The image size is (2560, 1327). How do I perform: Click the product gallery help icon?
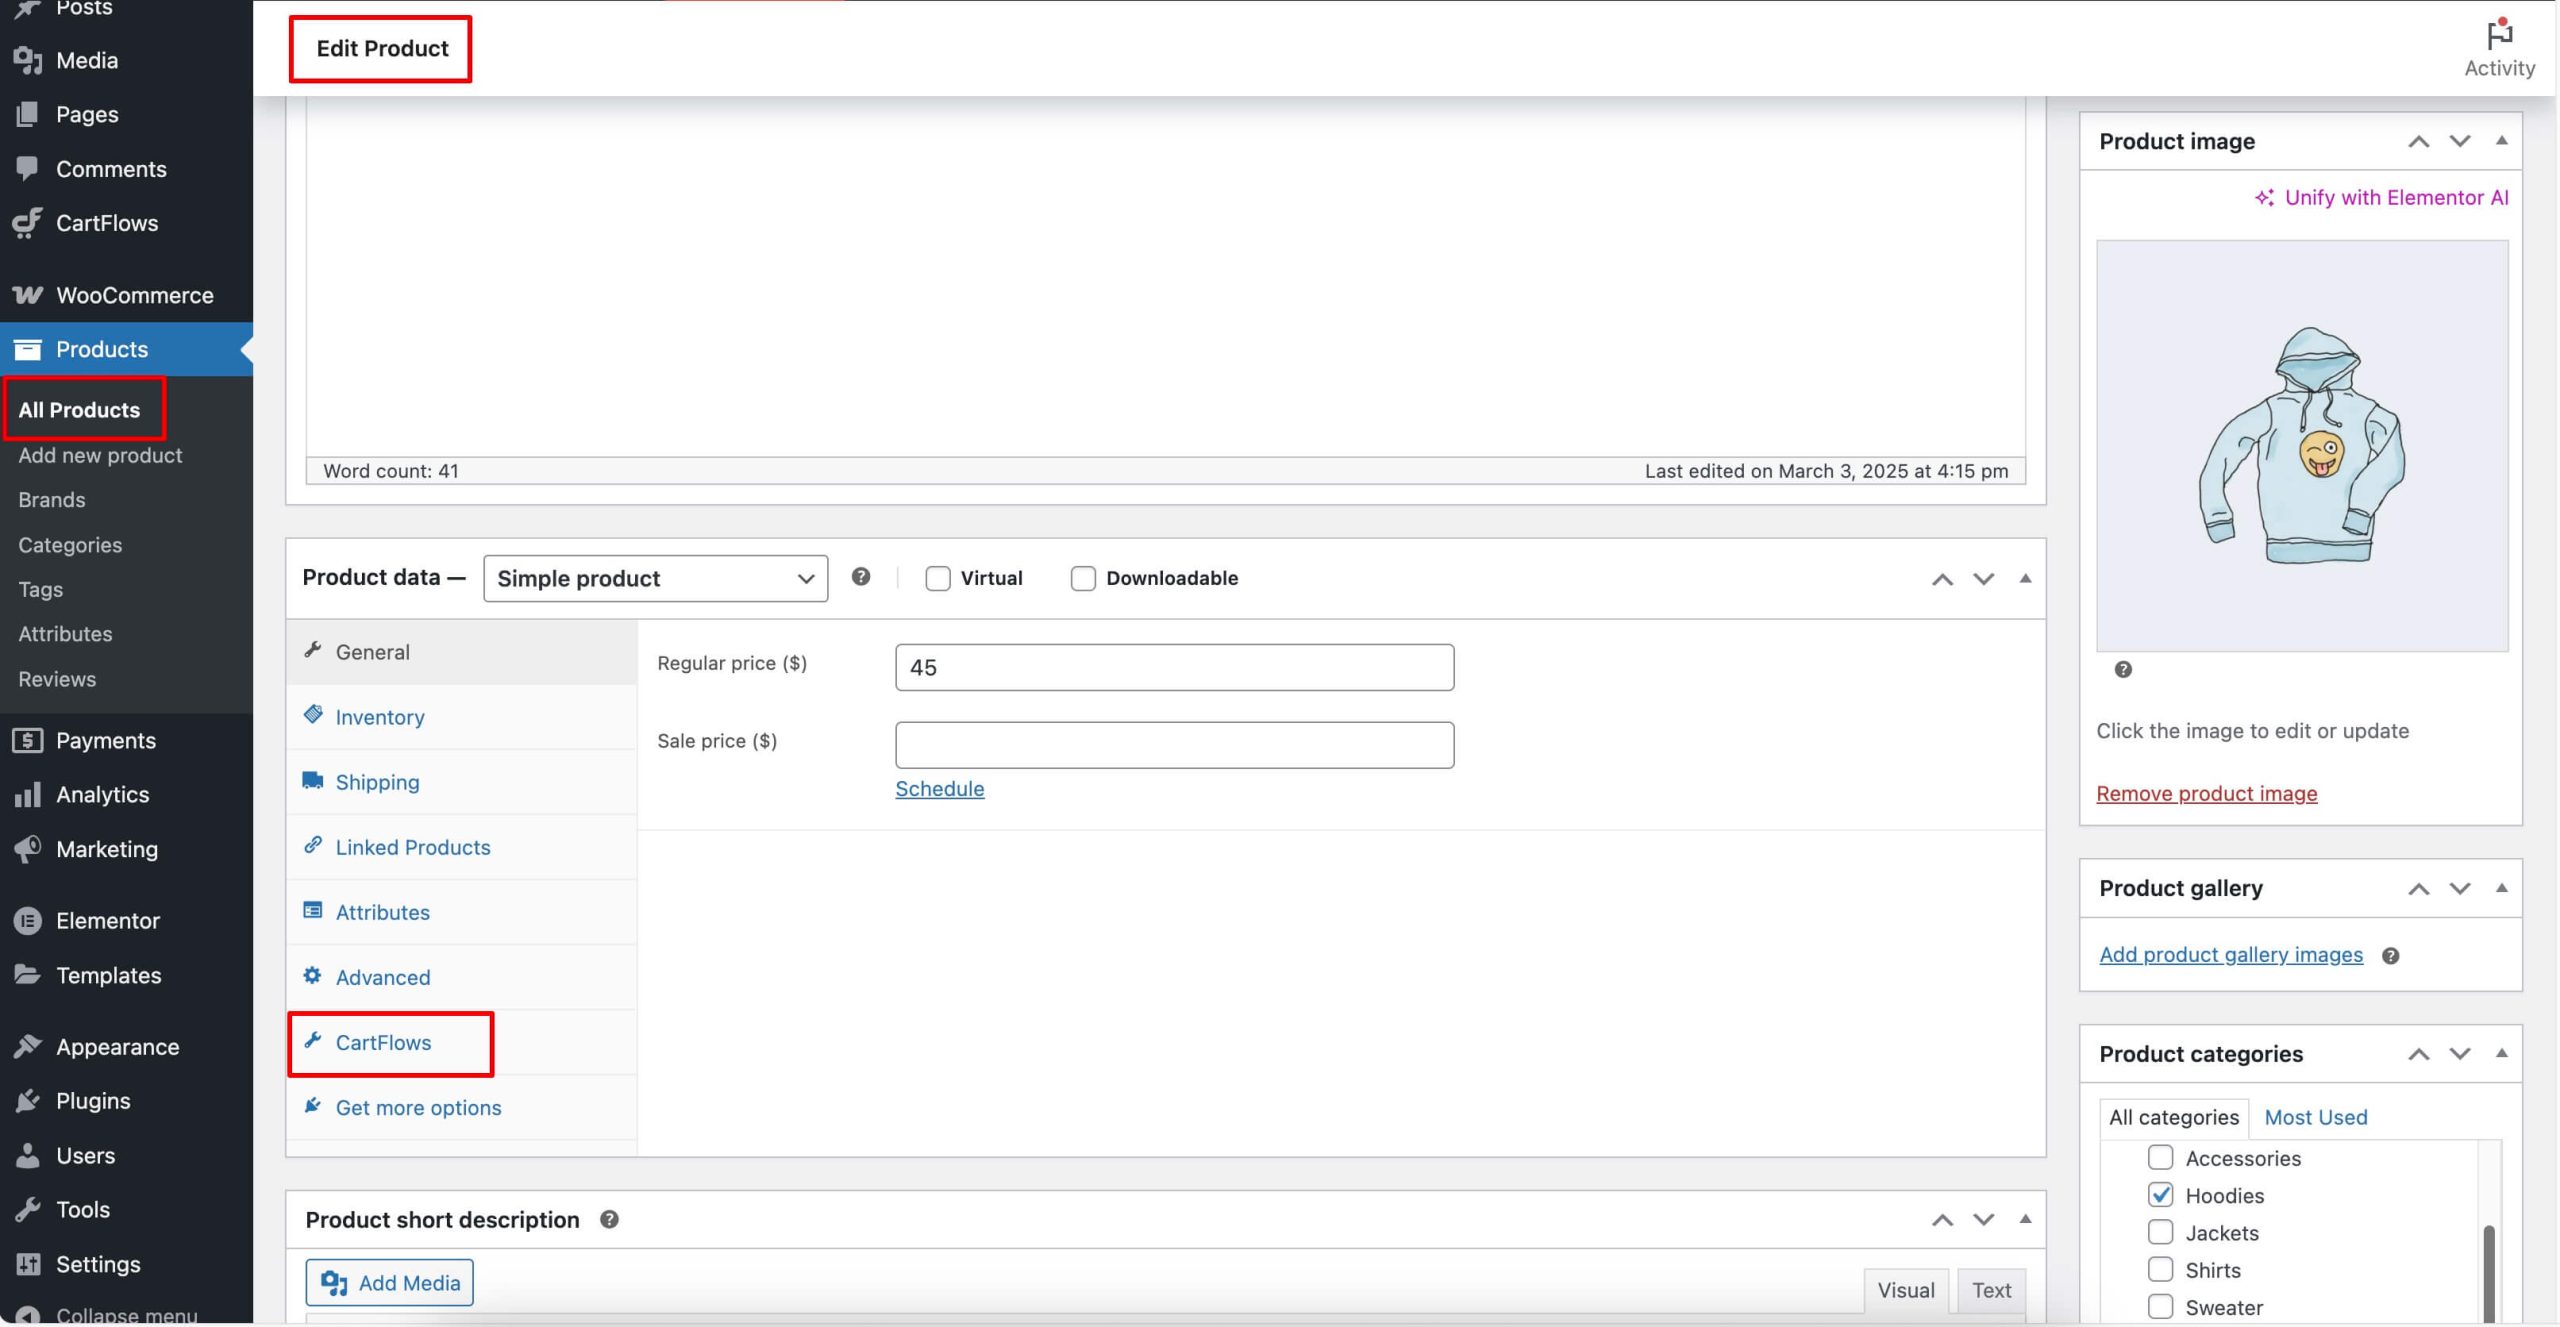click(2390, 955)
